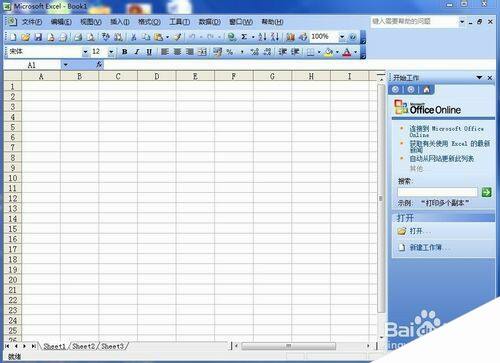Open the Paste options dropdown arrow
This screenshot has width=500, height=363.
coord(167,37)
